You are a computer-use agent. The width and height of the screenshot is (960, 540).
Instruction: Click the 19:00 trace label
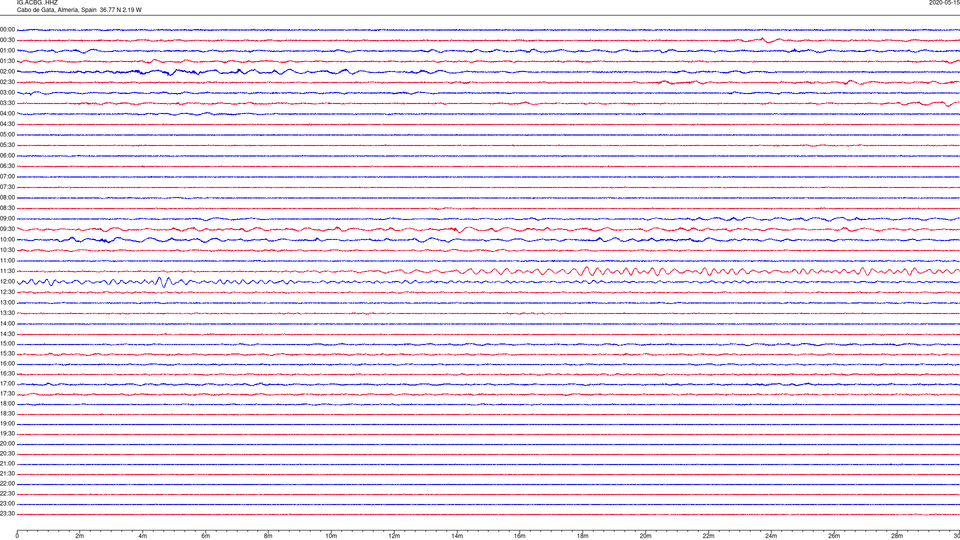[x=7, y=424]
